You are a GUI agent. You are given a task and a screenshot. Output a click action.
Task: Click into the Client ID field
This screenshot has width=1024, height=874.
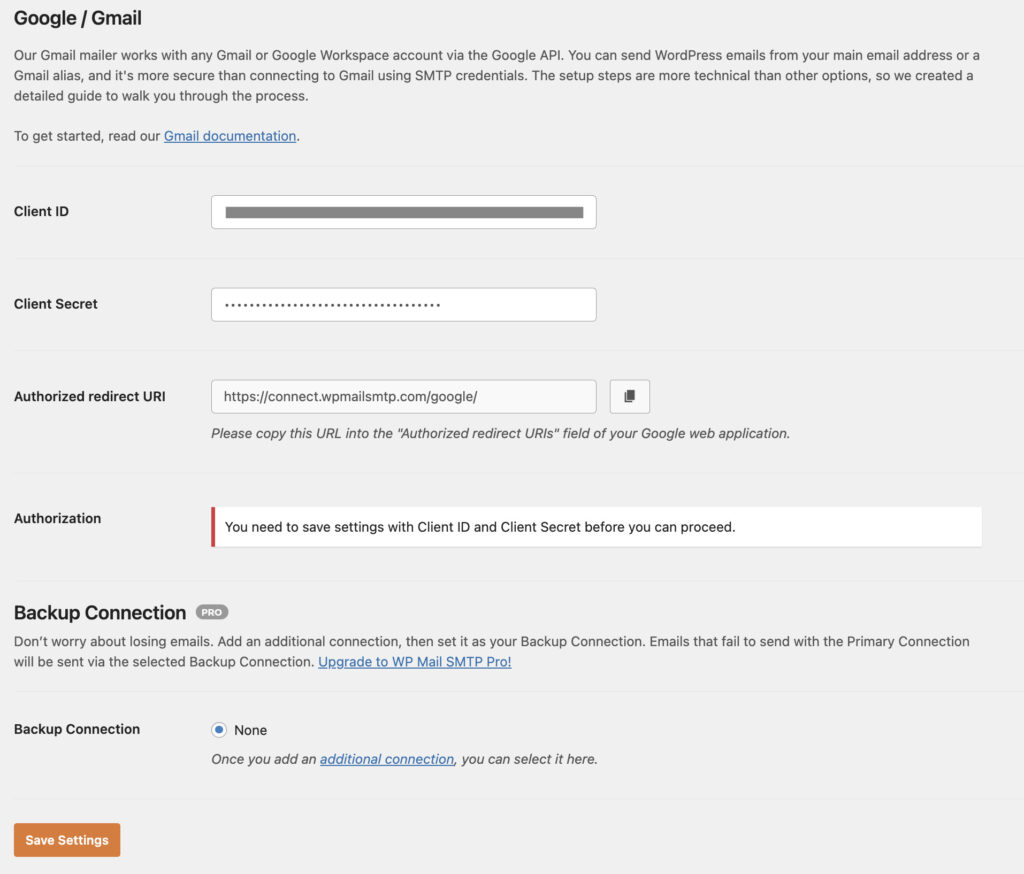pyautogui.click(x=403, y=211)
